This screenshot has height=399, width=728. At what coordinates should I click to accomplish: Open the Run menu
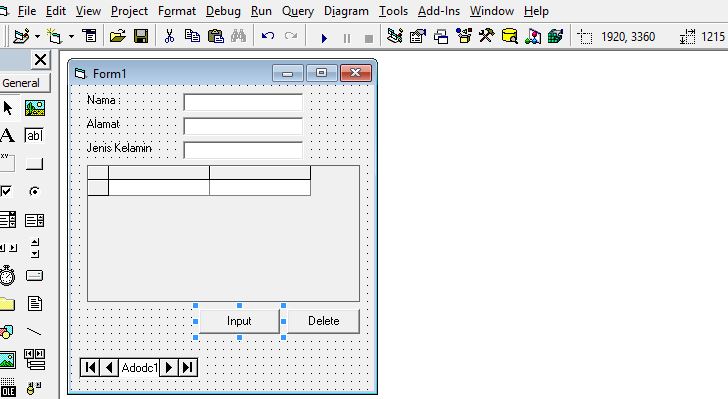point(261,11)
